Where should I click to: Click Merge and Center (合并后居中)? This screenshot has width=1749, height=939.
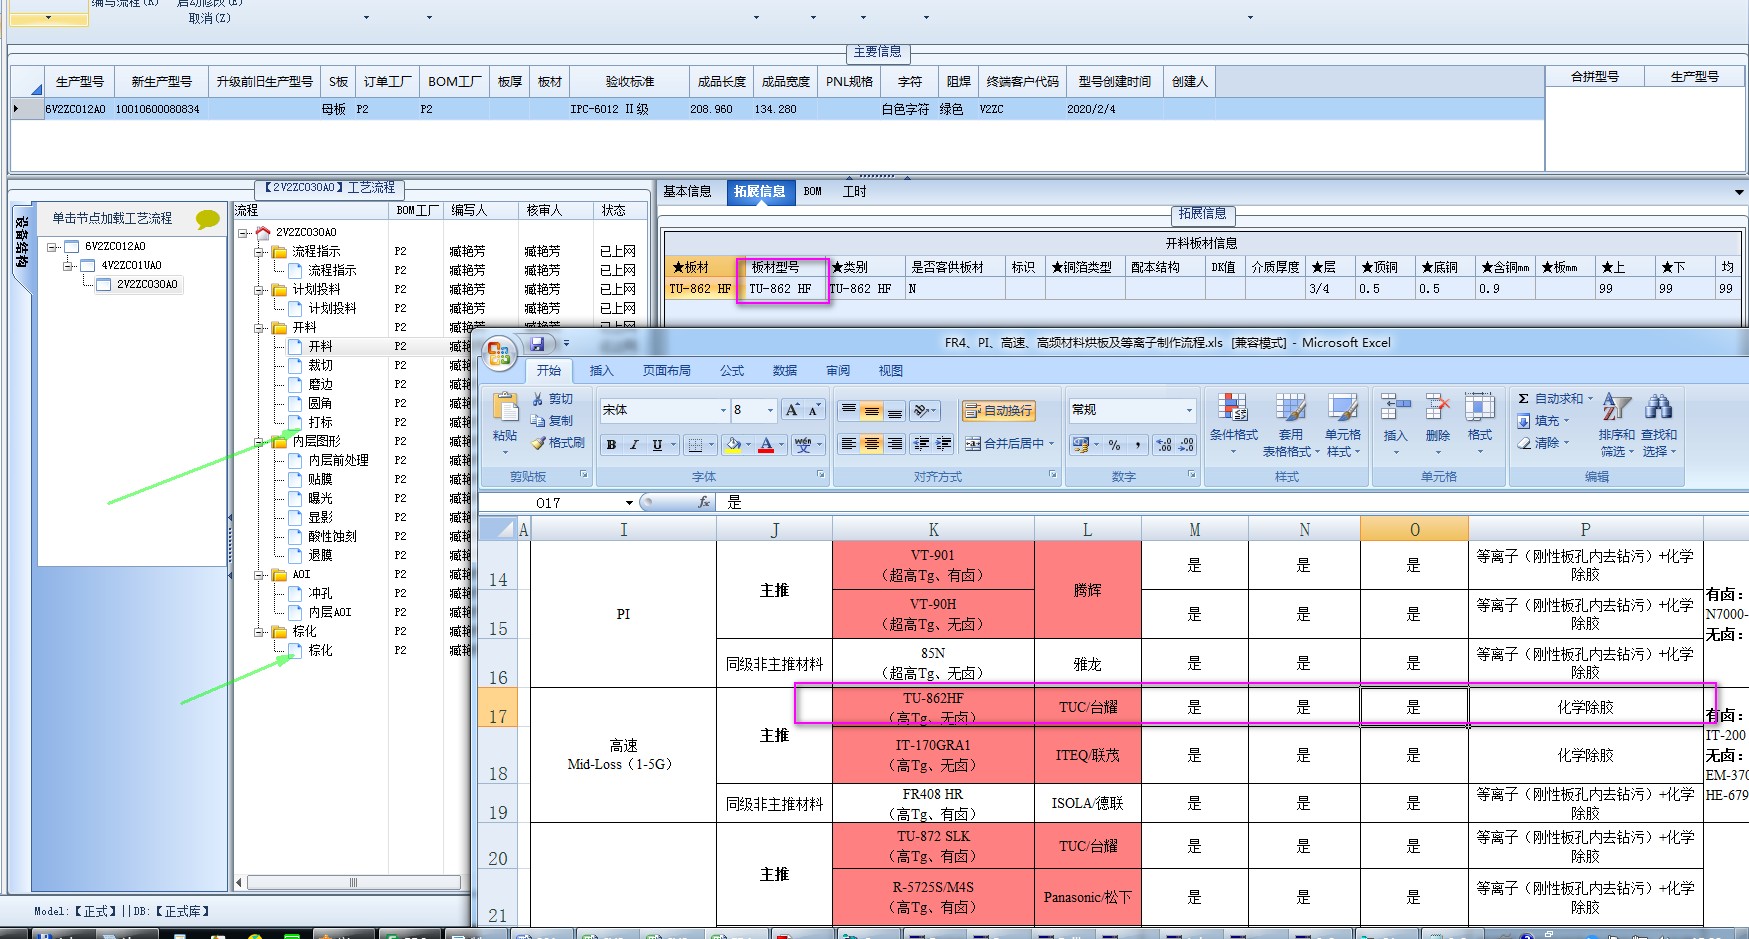1004,444
